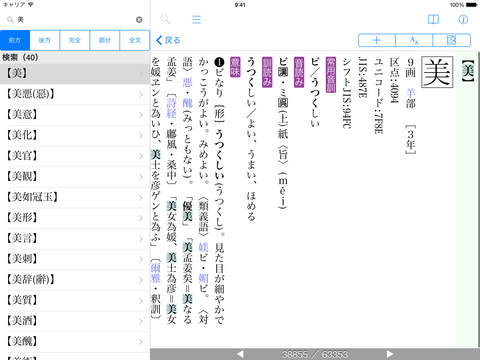Click the 9画 stroke count text
The width and height of the screenshot is (480, 360).
click(410, 68)
